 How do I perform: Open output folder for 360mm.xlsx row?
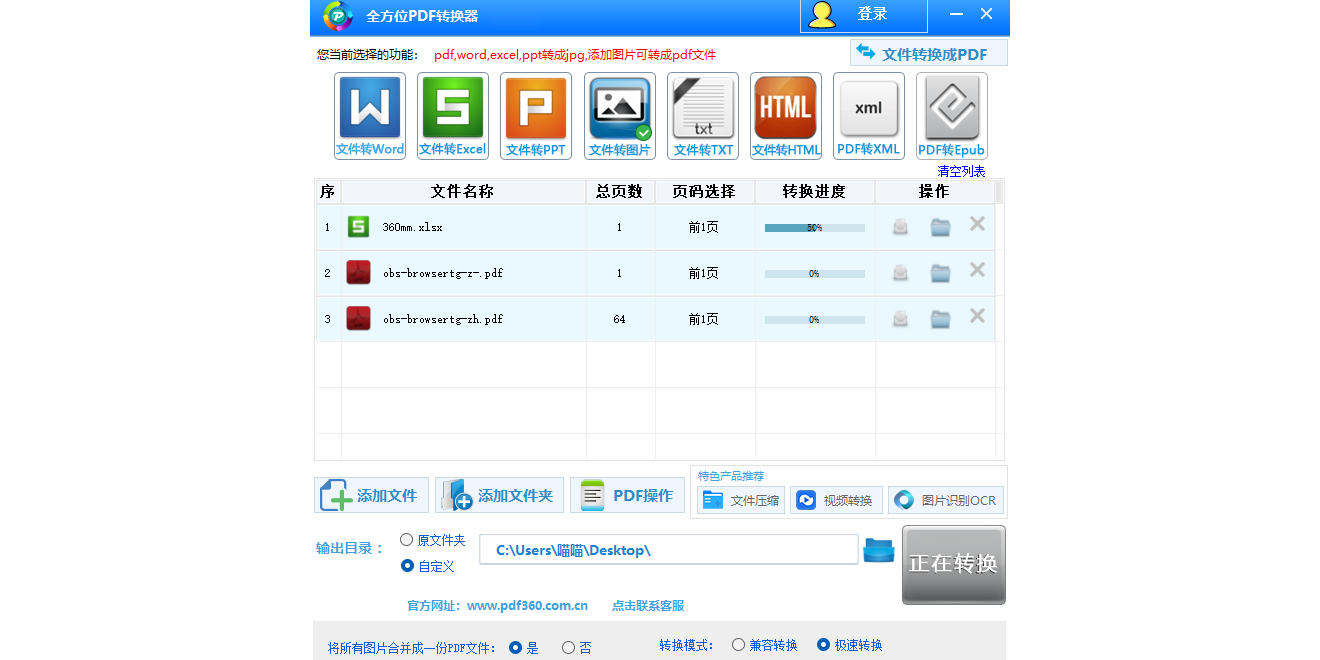[939, 227]
